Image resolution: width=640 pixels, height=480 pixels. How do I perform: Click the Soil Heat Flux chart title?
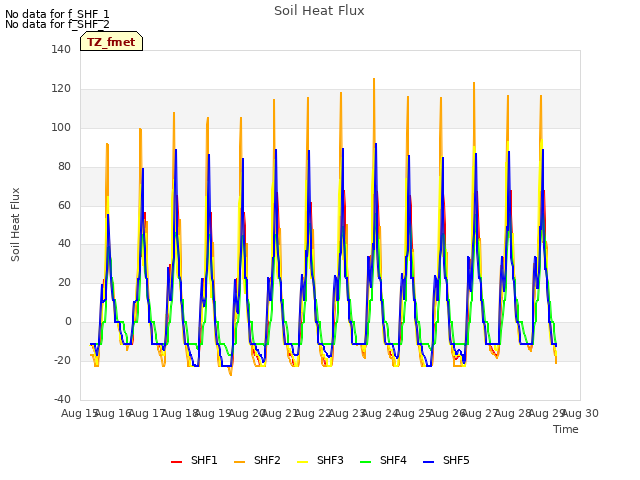click(x=319, y=11)
